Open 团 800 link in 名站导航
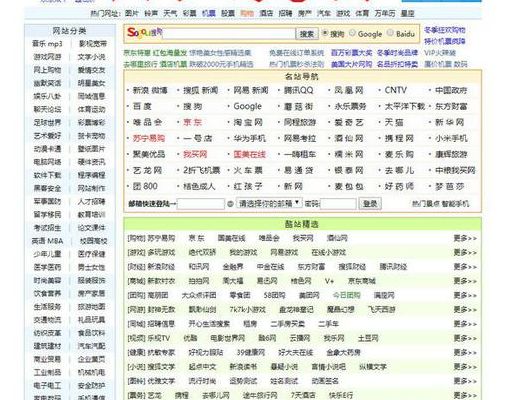The width and height of the screenshot is (508, 400). (145, 186)
